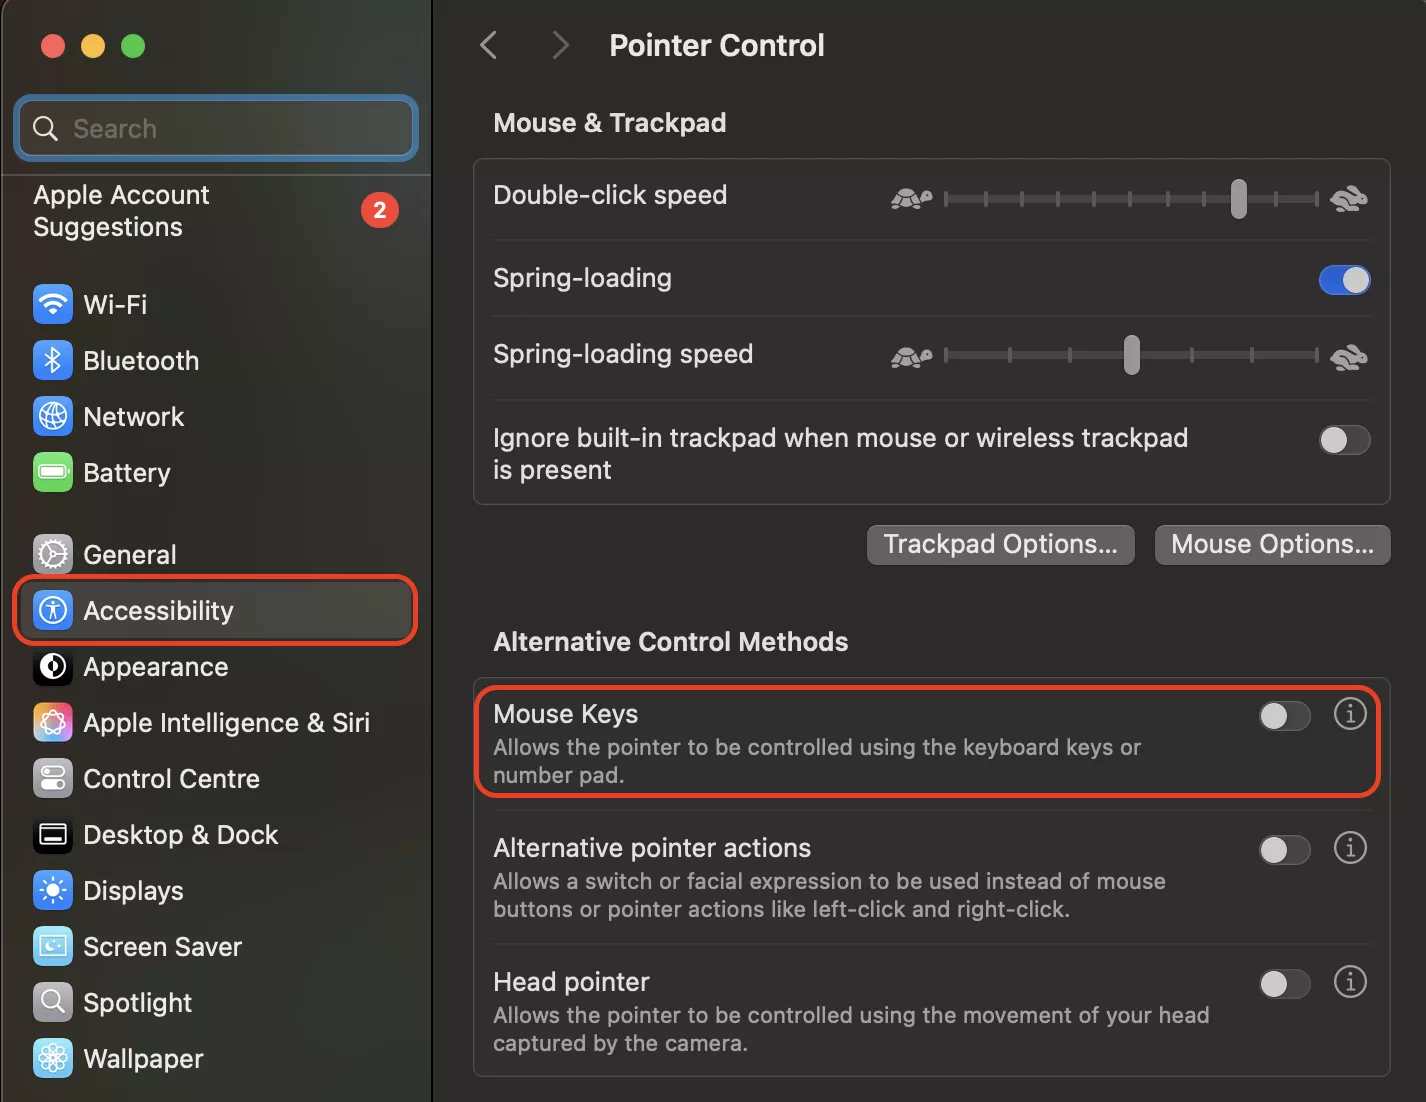Screen dimensions: 1426x1102
Task: Open info for Alternative pointer actions
Action: [x=1350, y=848]
